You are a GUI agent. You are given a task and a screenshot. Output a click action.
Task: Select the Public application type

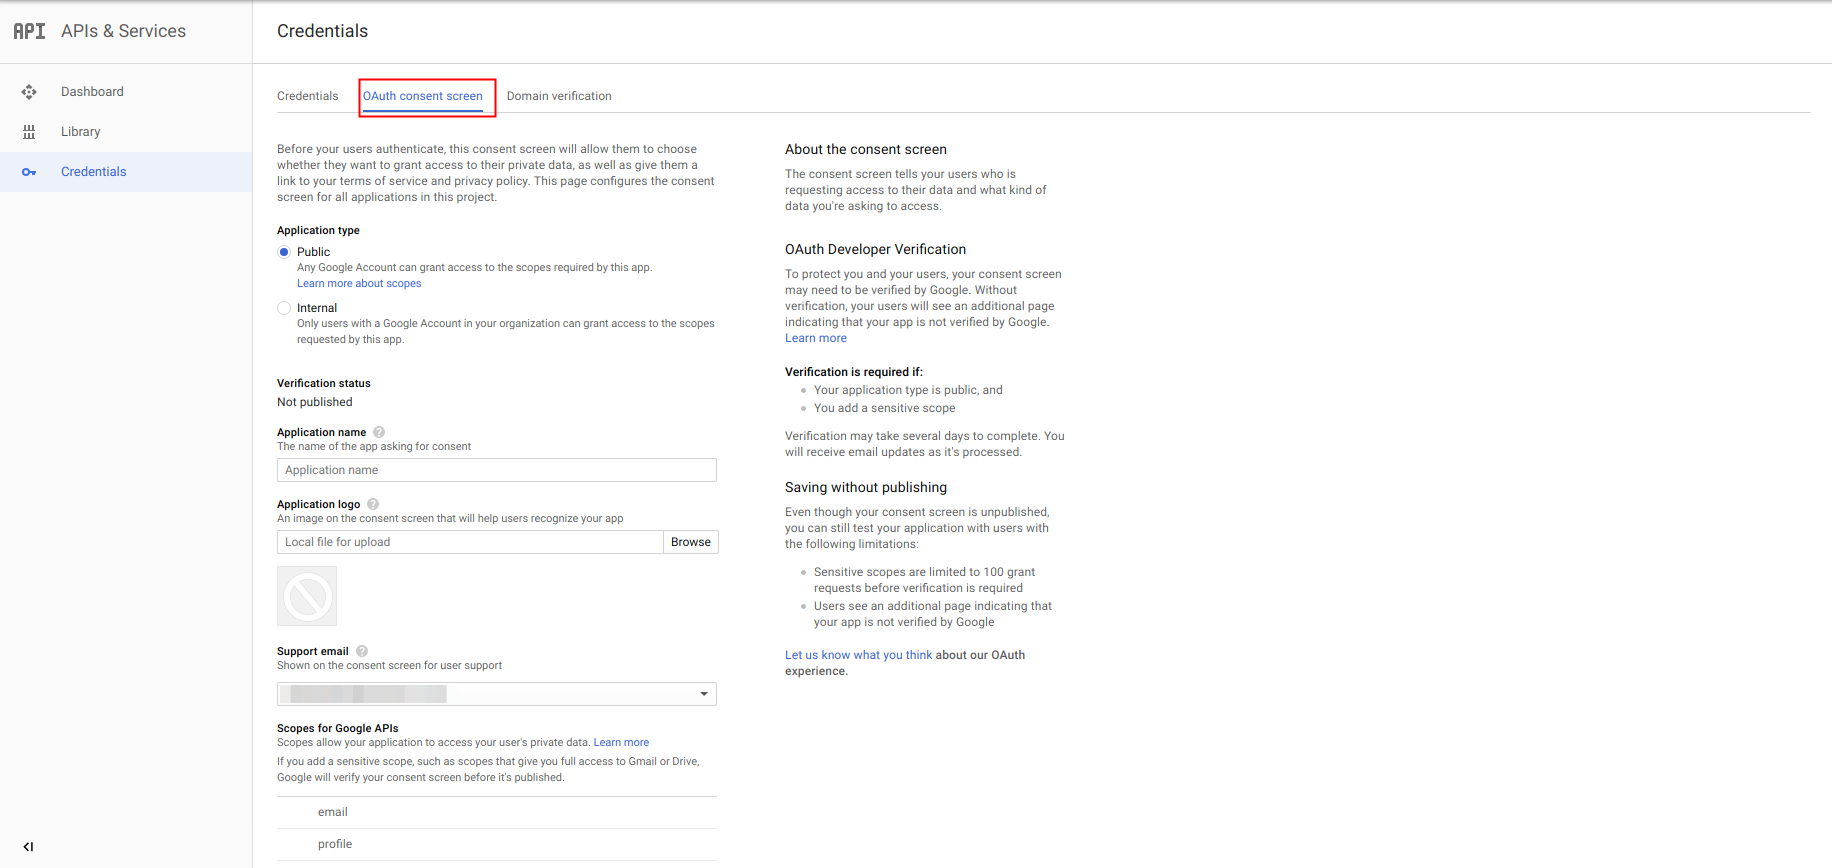pos(284,252)
